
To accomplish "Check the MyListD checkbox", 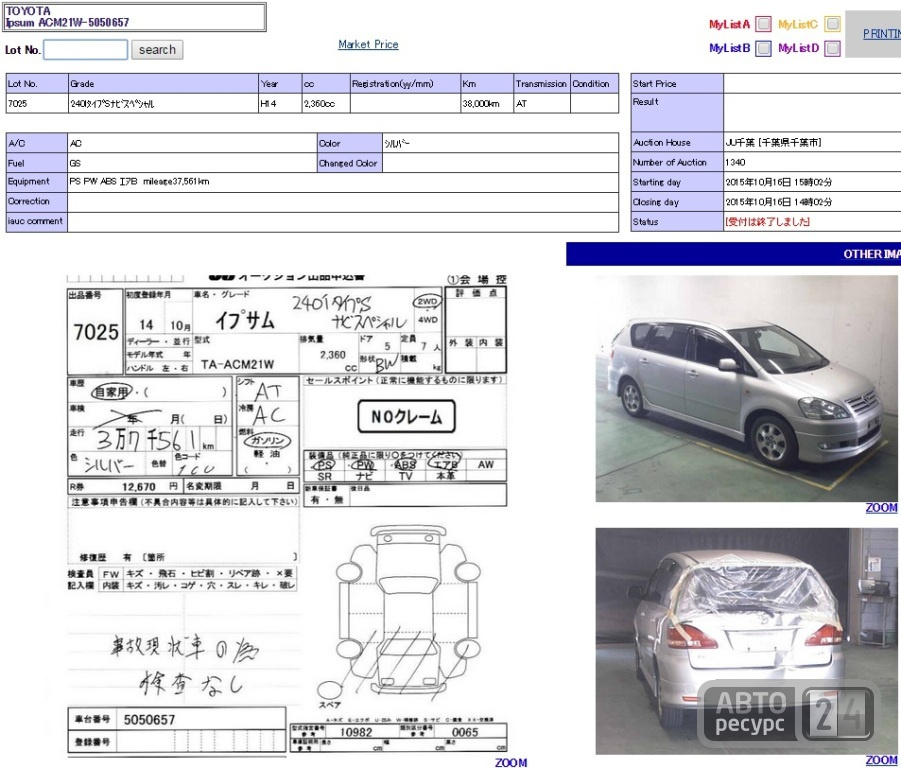I will coord(832,48).
